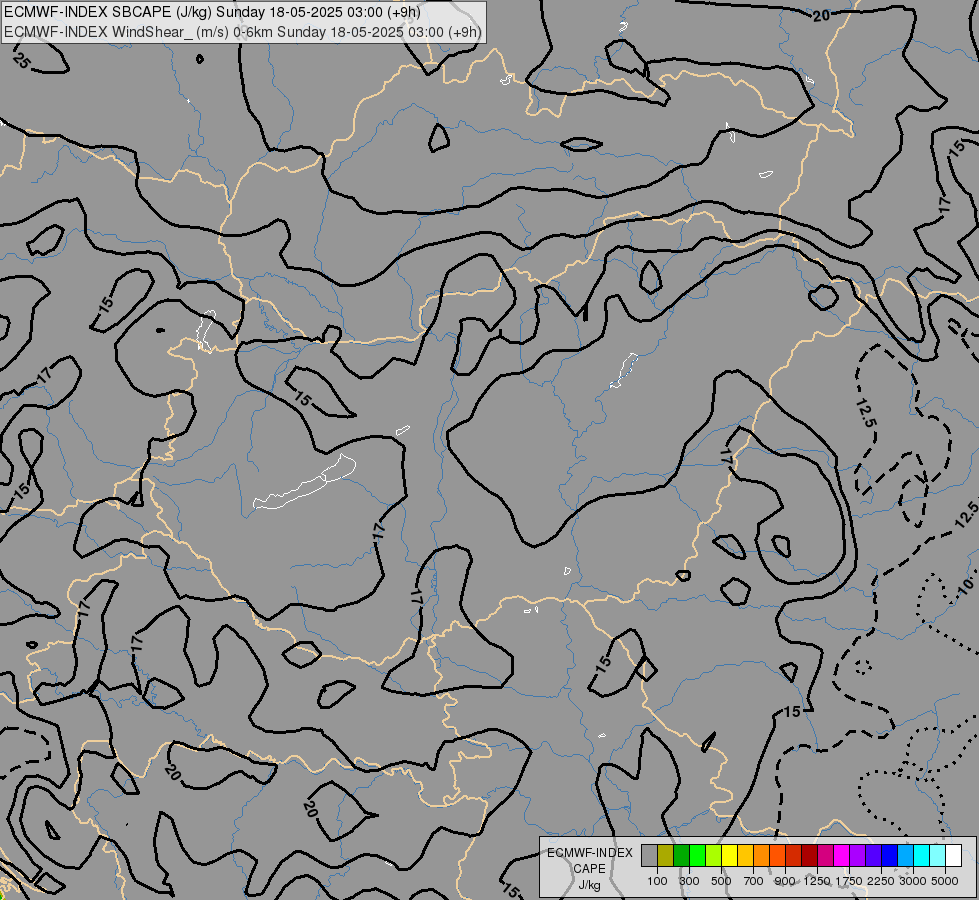Viewport: 979px width, 900px height.
Task: Click the legend value '900'
Action: [785, 881]
